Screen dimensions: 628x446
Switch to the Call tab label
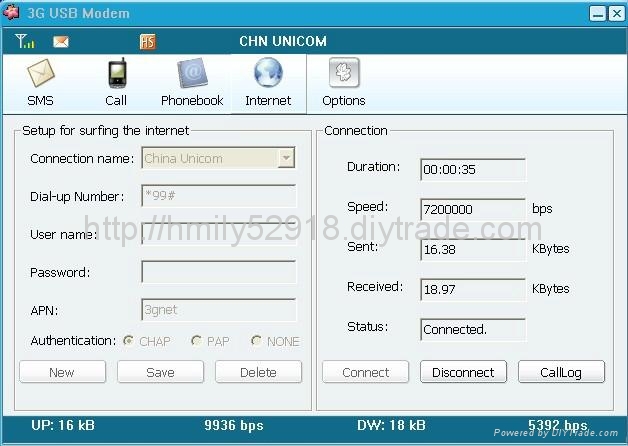116,100
